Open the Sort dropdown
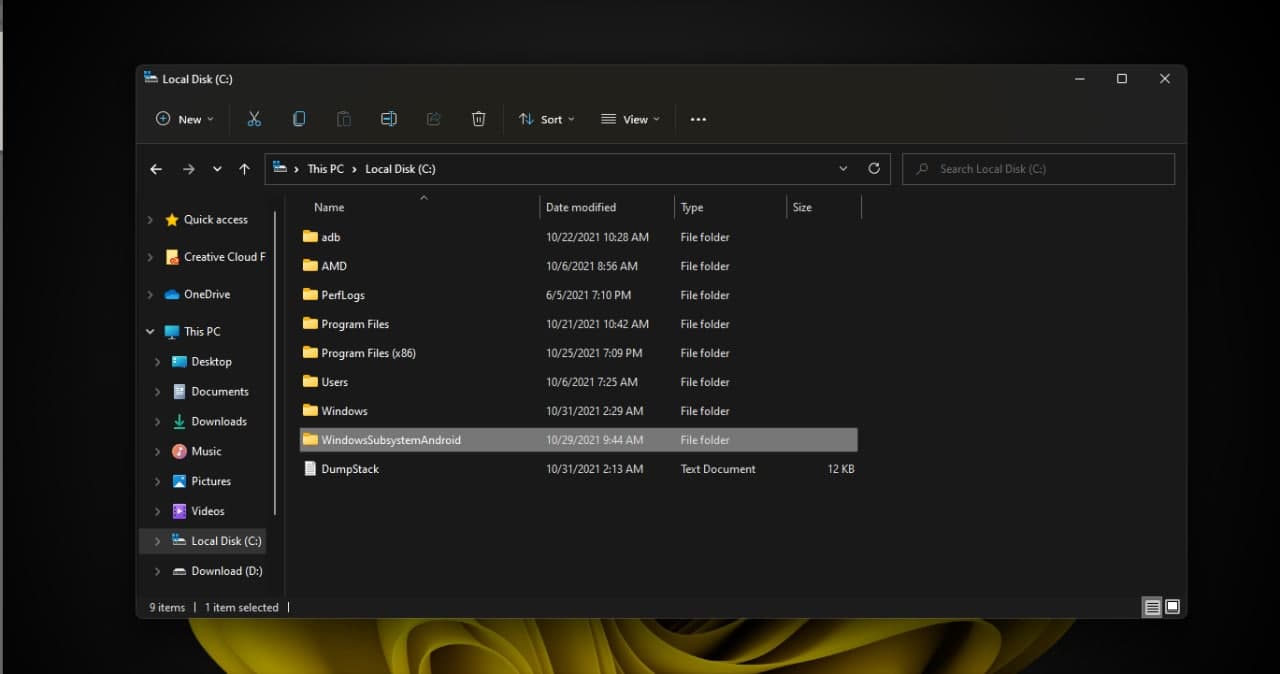This screenshot has height=674, width=1280. (547, 119)
